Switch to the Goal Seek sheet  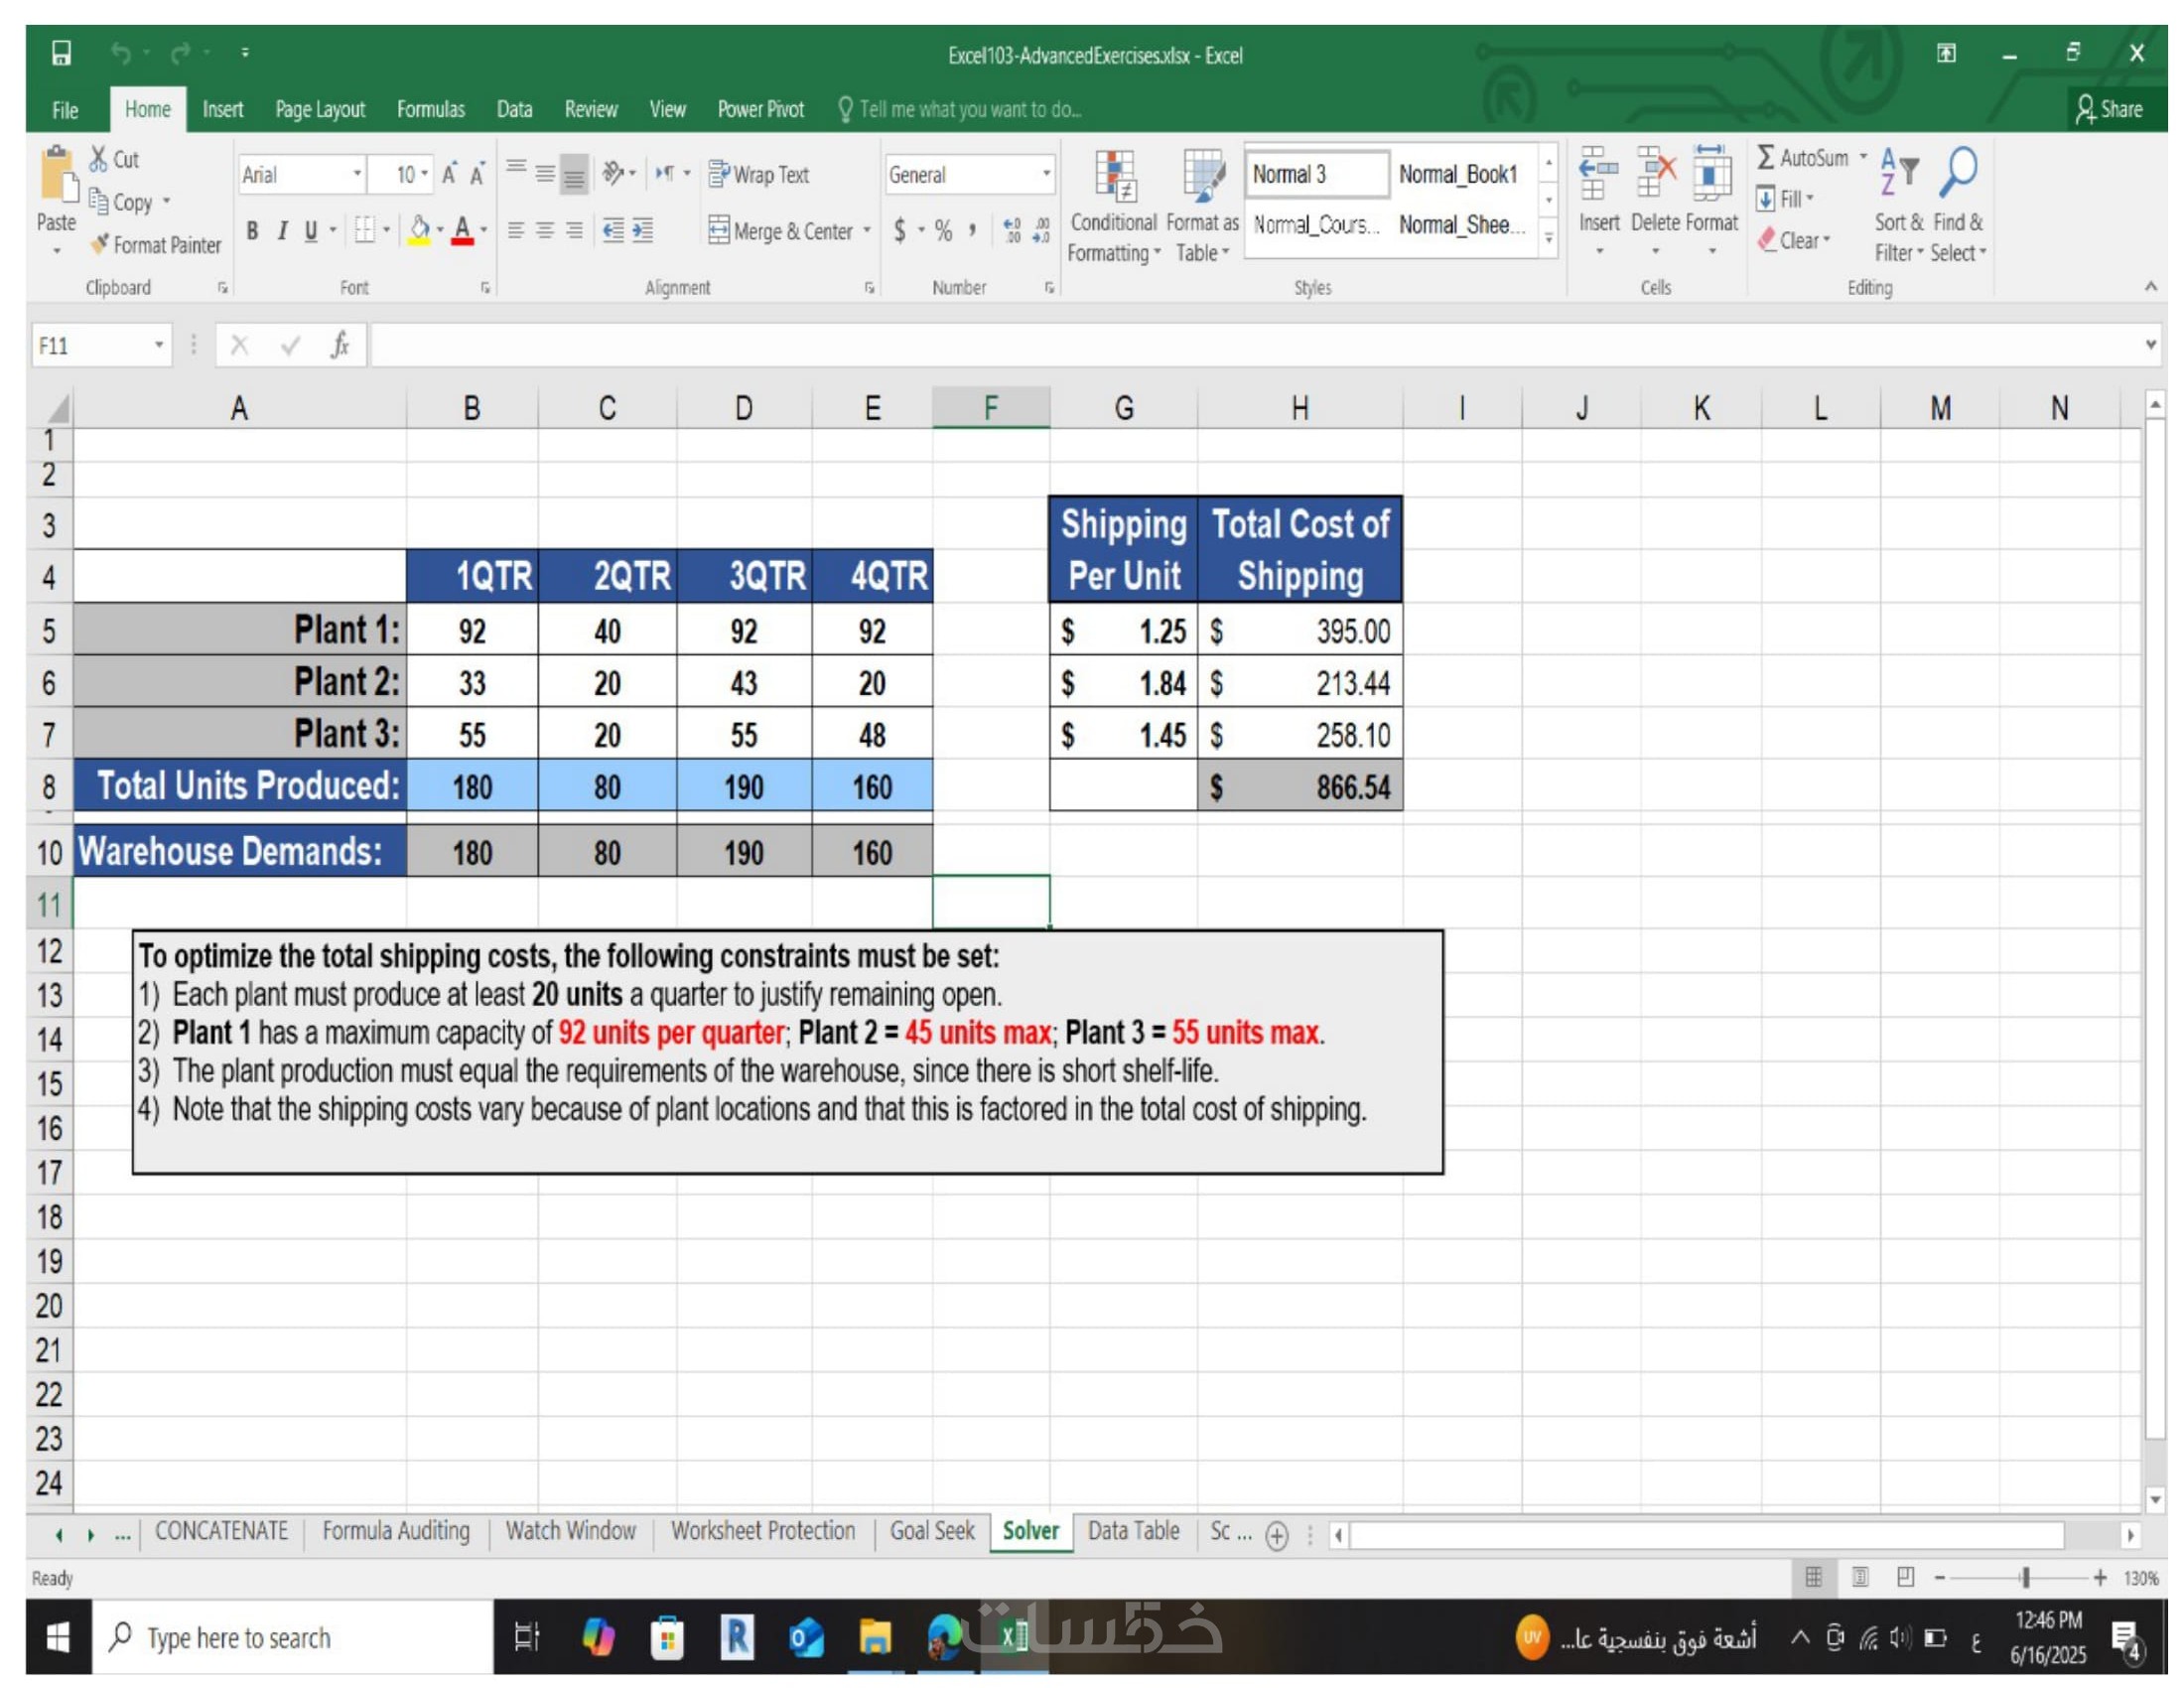931,1530
